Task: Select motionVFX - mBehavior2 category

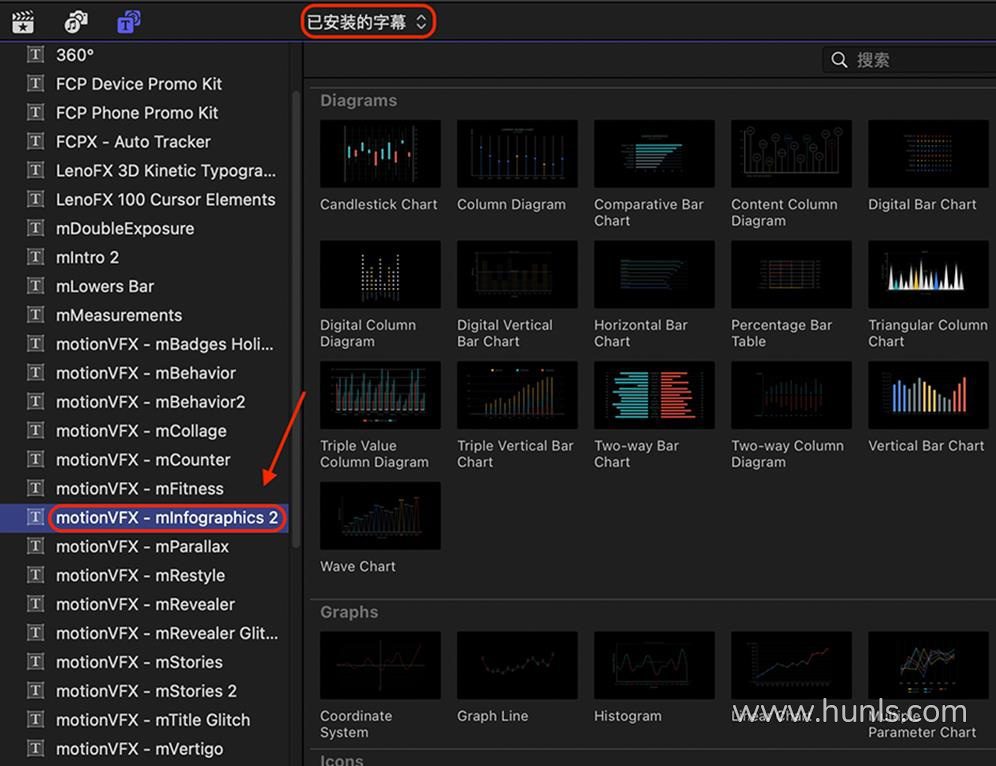Action: pyautogui.click(x=145, y=402)
